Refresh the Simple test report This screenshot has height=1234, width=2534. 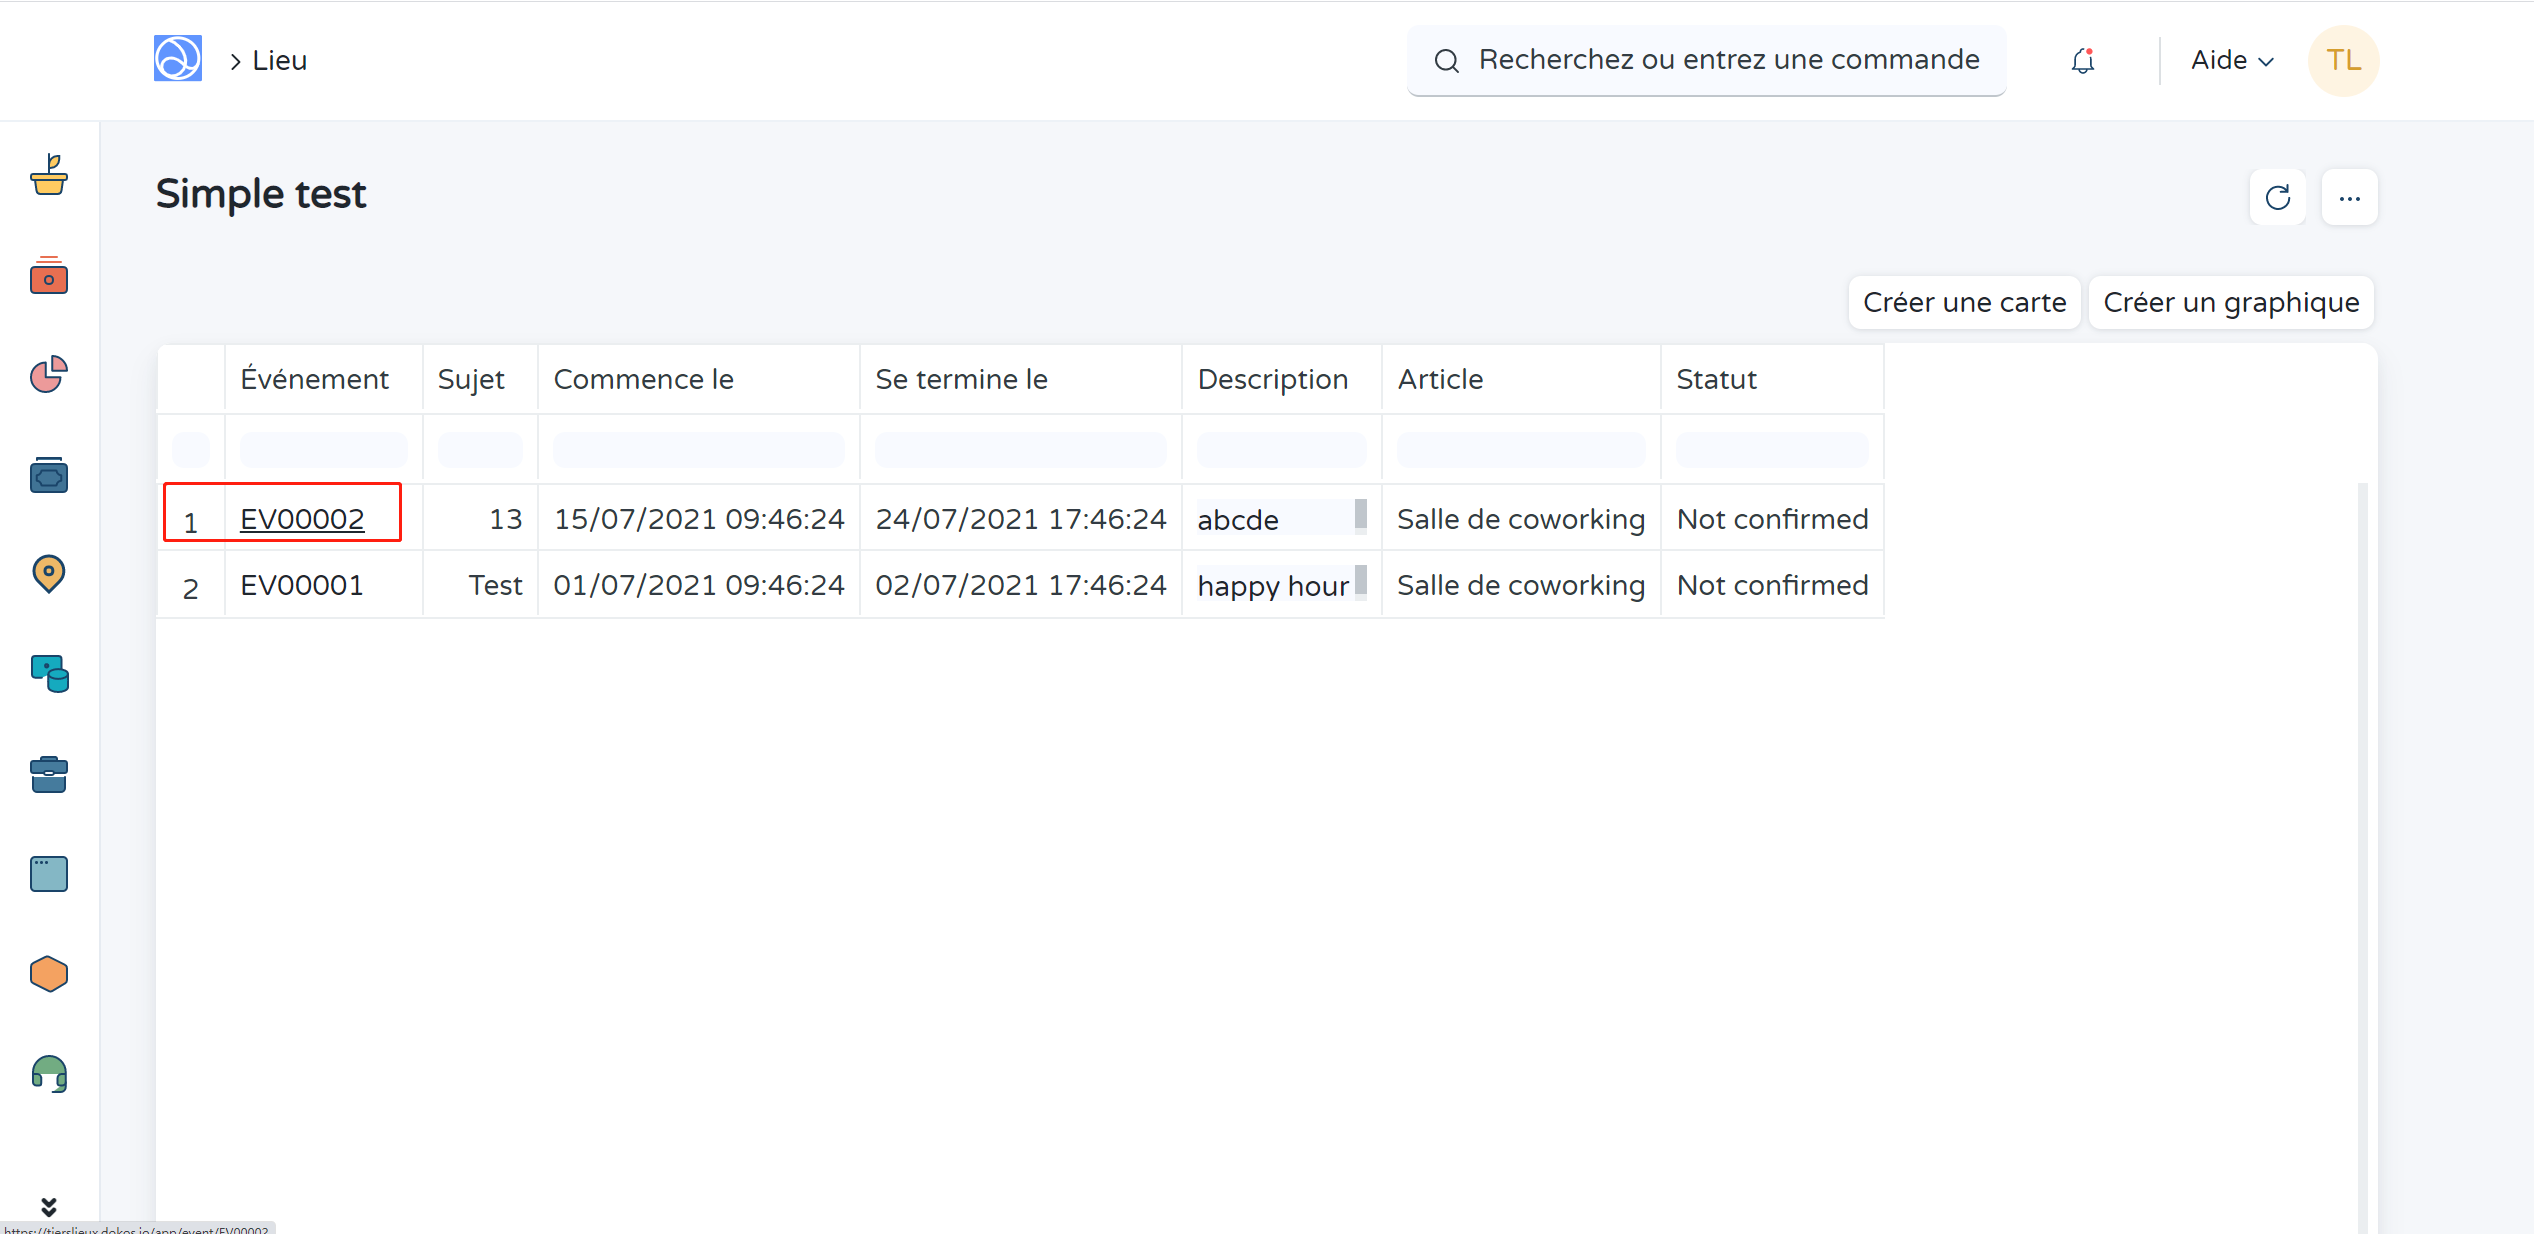(x=2277, y=198)
